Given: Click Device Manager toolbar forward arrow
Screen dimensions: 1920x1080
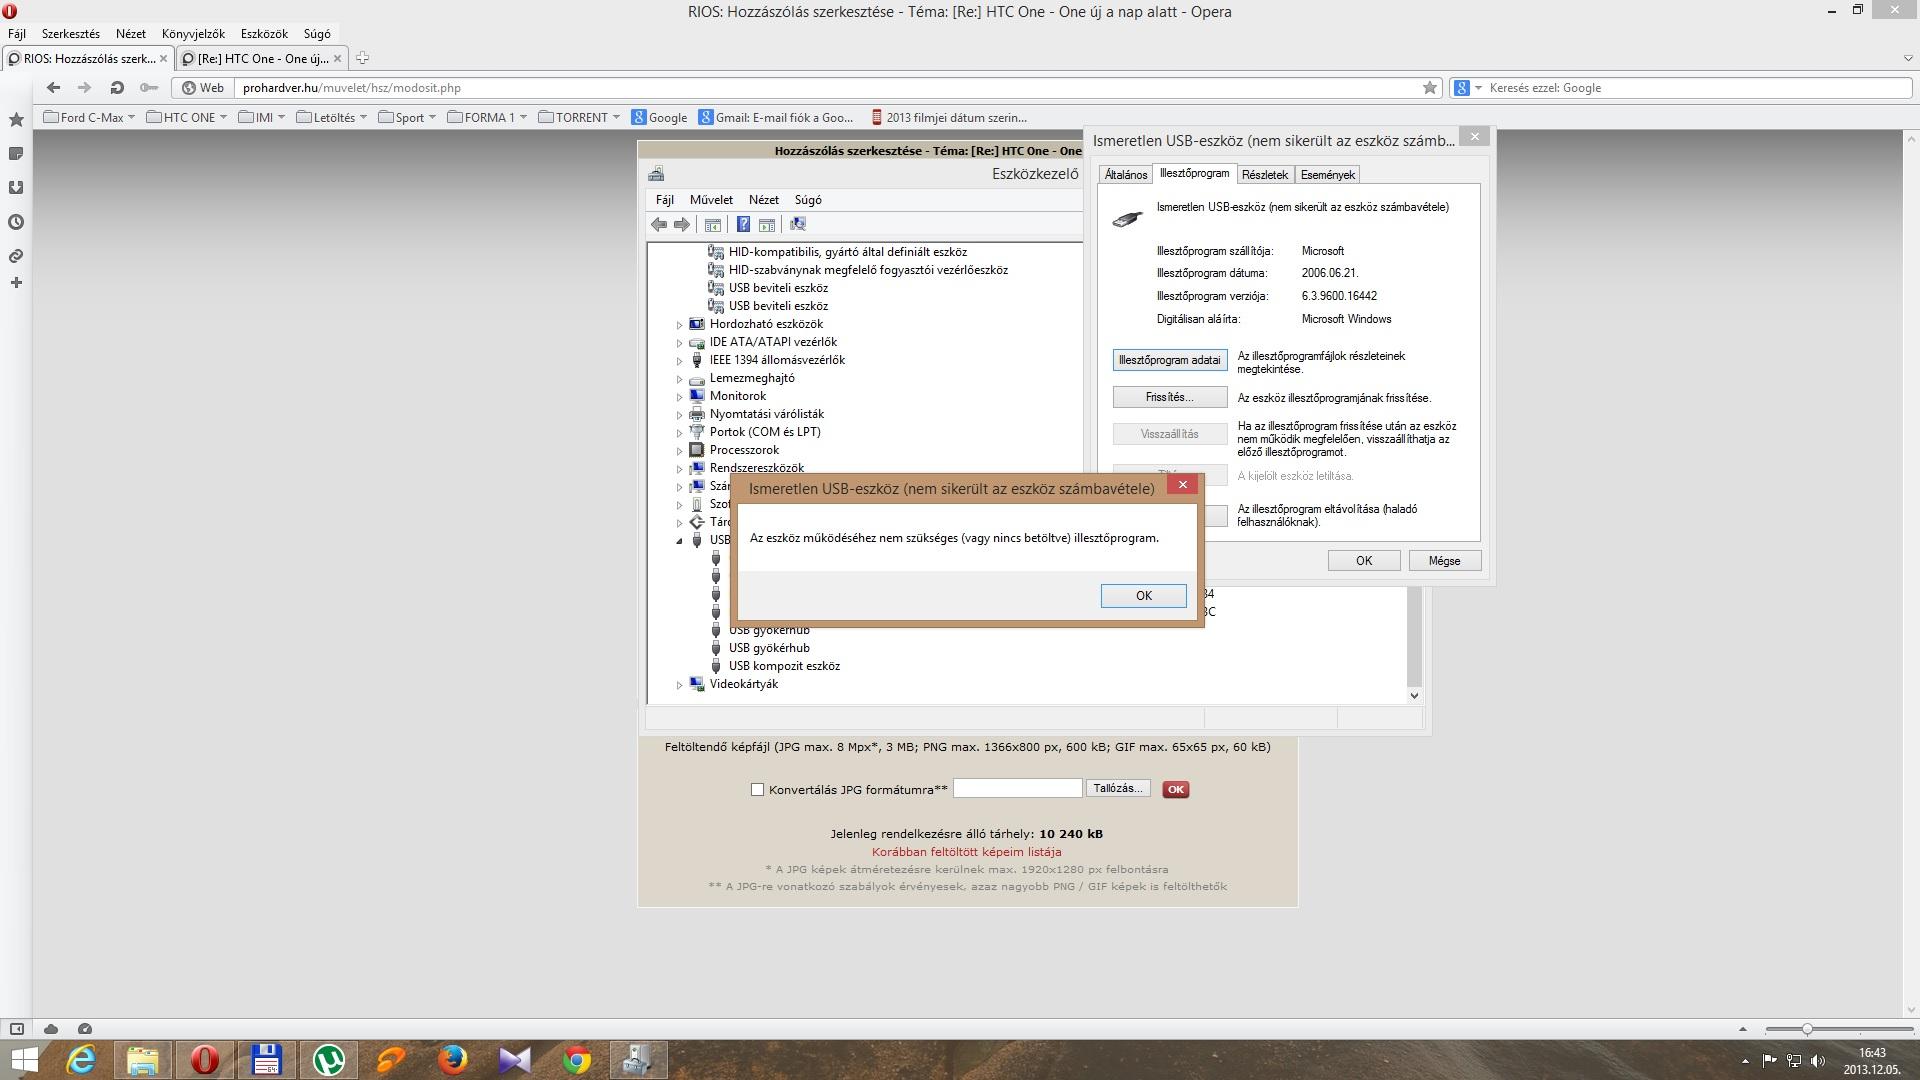Looking at the screenshot, I should tap(682, 225).
